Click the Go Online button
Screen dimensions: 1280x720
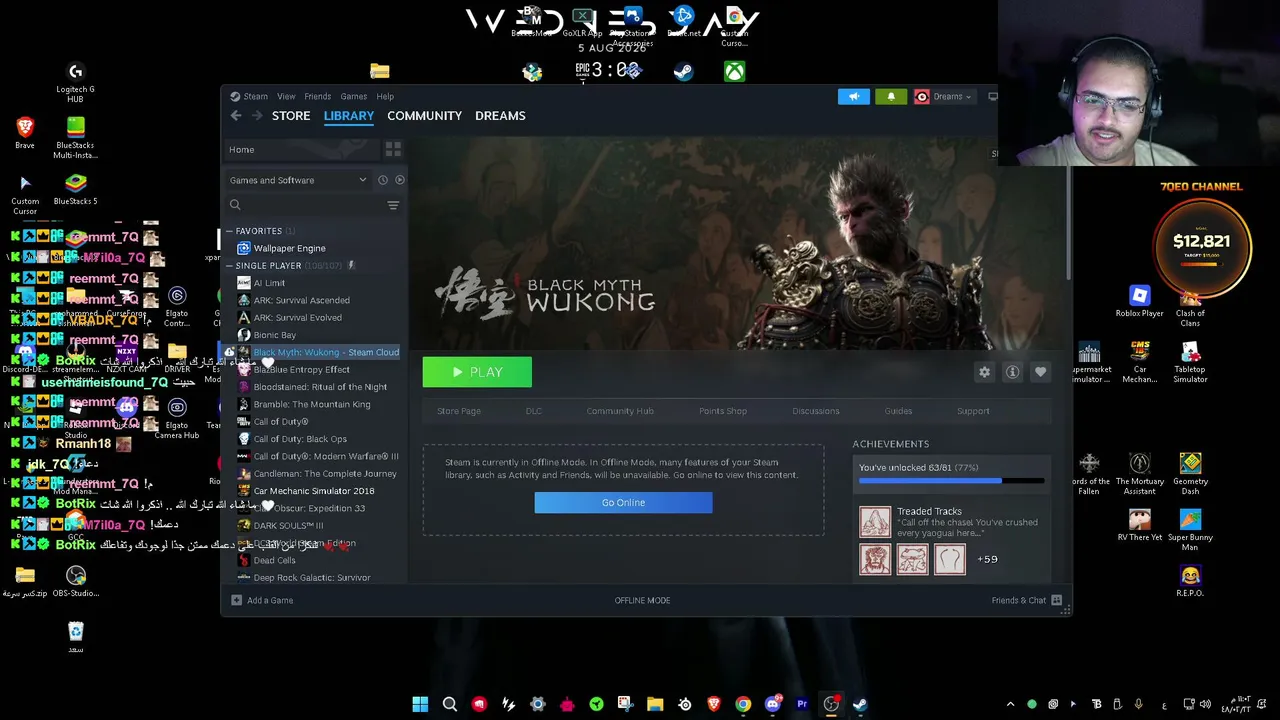(x=623, y=502)
